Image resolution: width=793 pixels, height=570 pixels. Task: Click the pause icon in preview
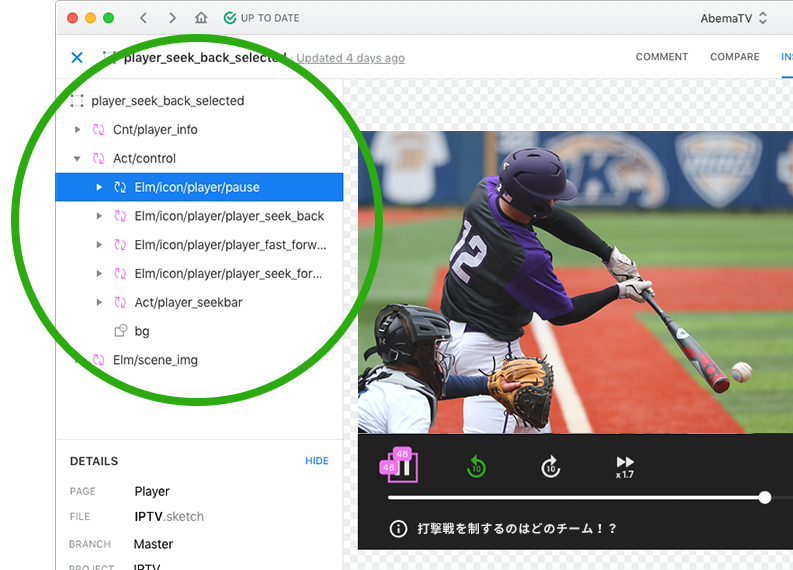pyautogui.click(x=405, y=467)
